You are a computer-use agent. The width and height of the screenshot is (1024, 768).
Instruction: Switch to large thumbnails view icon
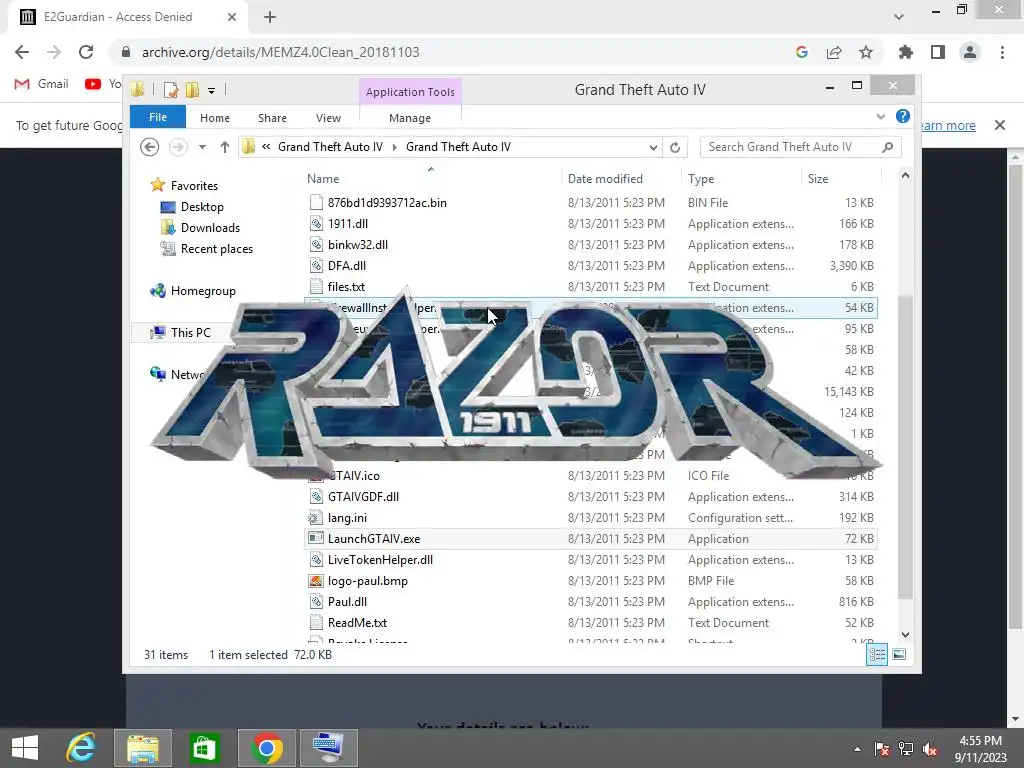point(899,654)
